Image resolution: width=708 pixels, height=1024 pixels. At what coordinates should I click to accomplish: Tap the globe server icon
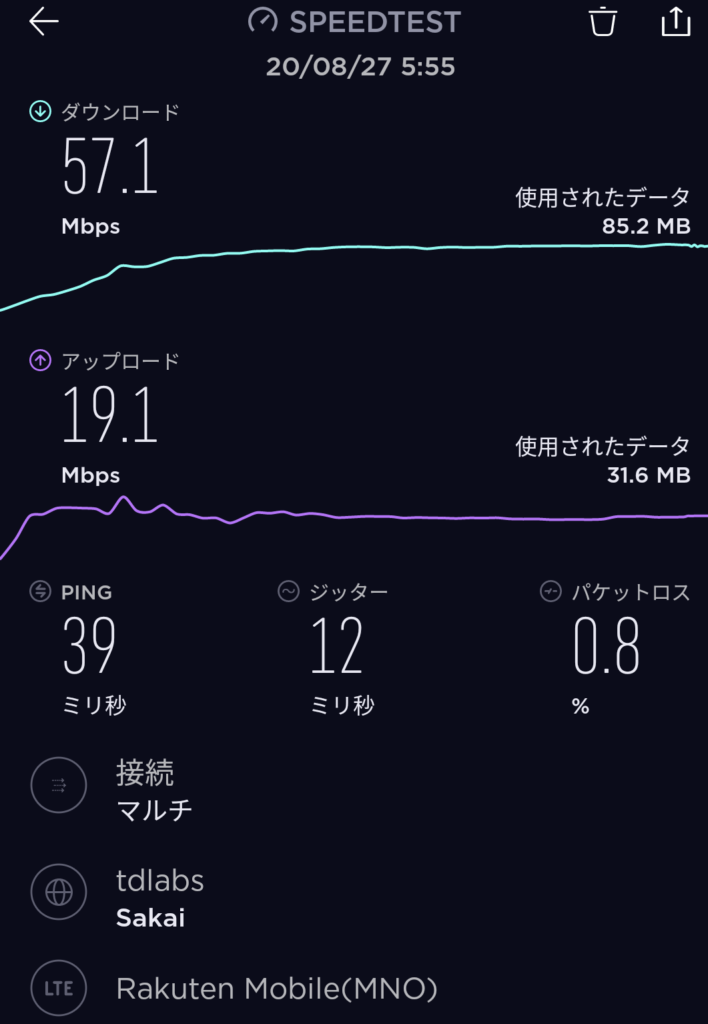(59, 892)
